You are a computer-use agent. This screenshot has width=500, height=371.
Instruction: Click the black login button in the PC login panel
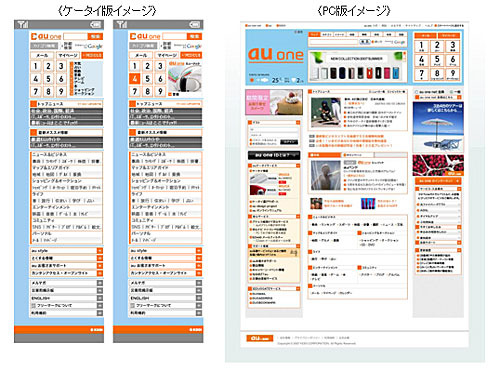click(289, 142)
